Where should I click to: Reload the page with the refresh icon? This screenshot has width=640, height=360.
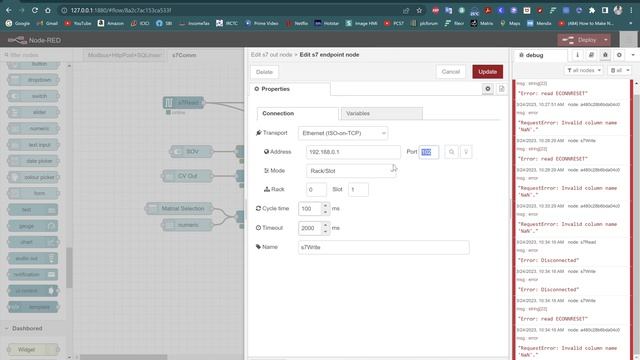click(x=35, y=10)
